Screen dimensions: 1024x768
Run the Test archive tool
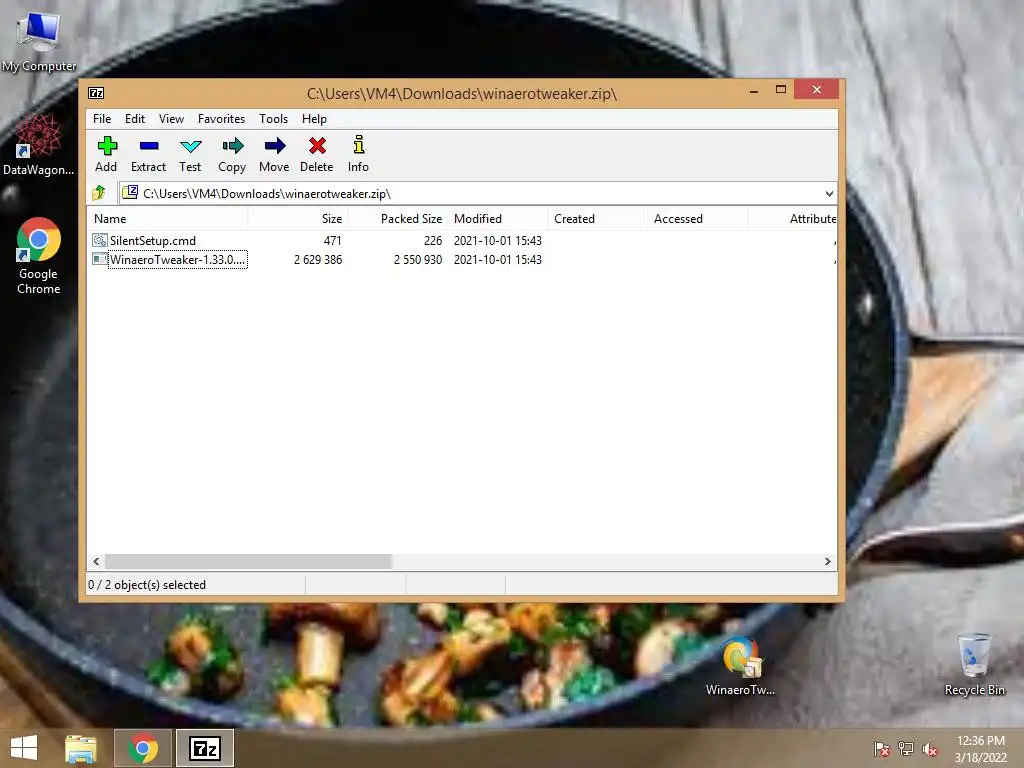190,146
